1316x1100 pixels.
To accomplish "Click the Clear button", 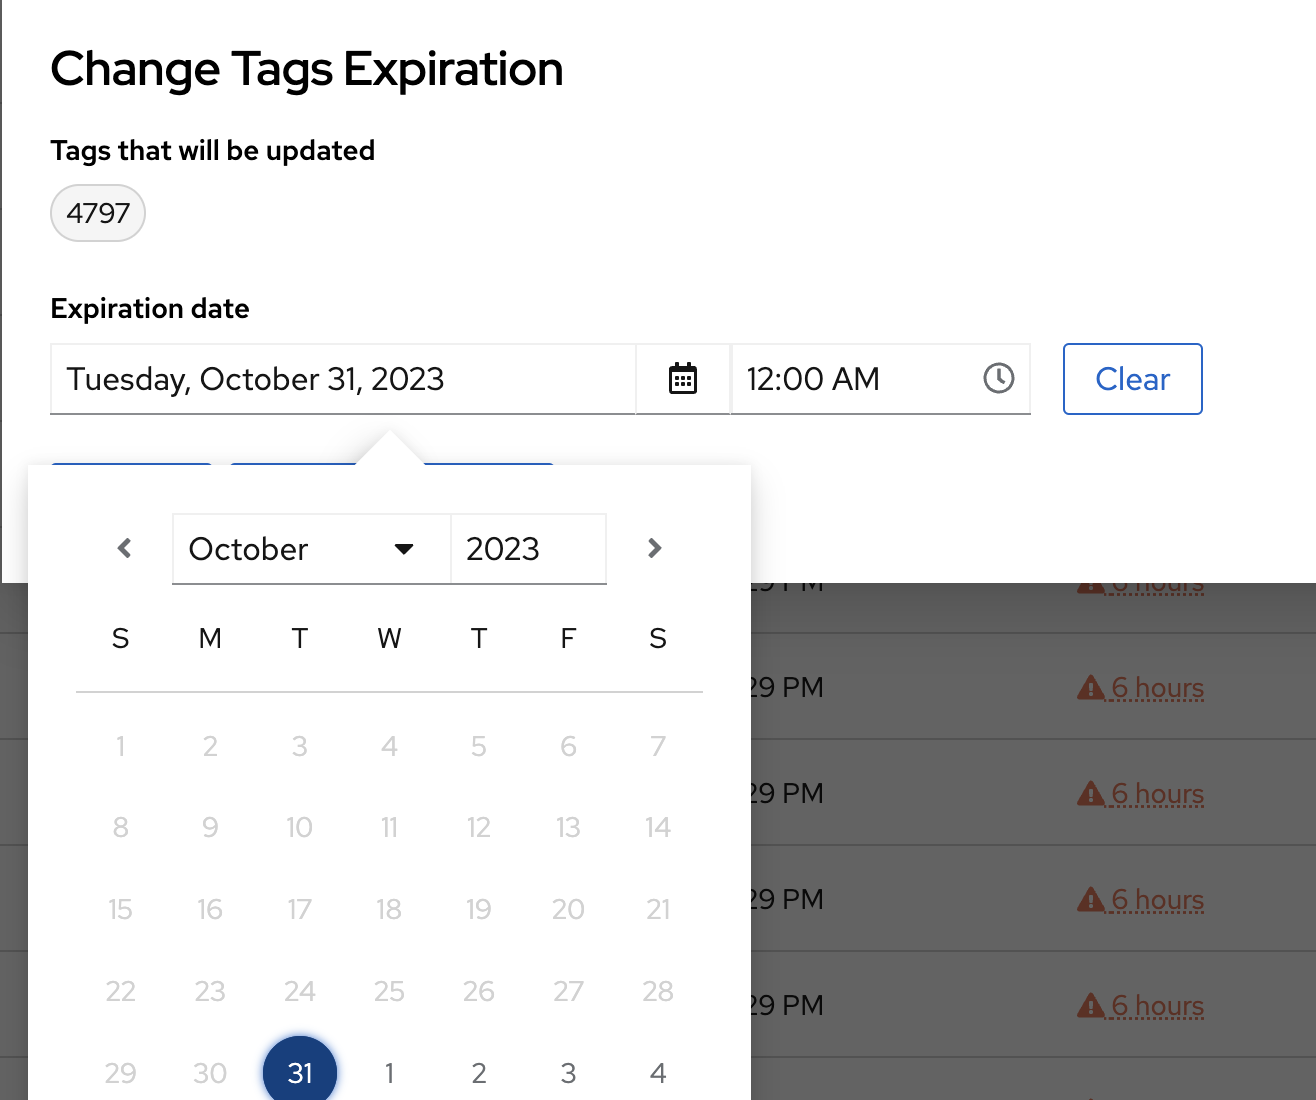I will point(1132,379).
